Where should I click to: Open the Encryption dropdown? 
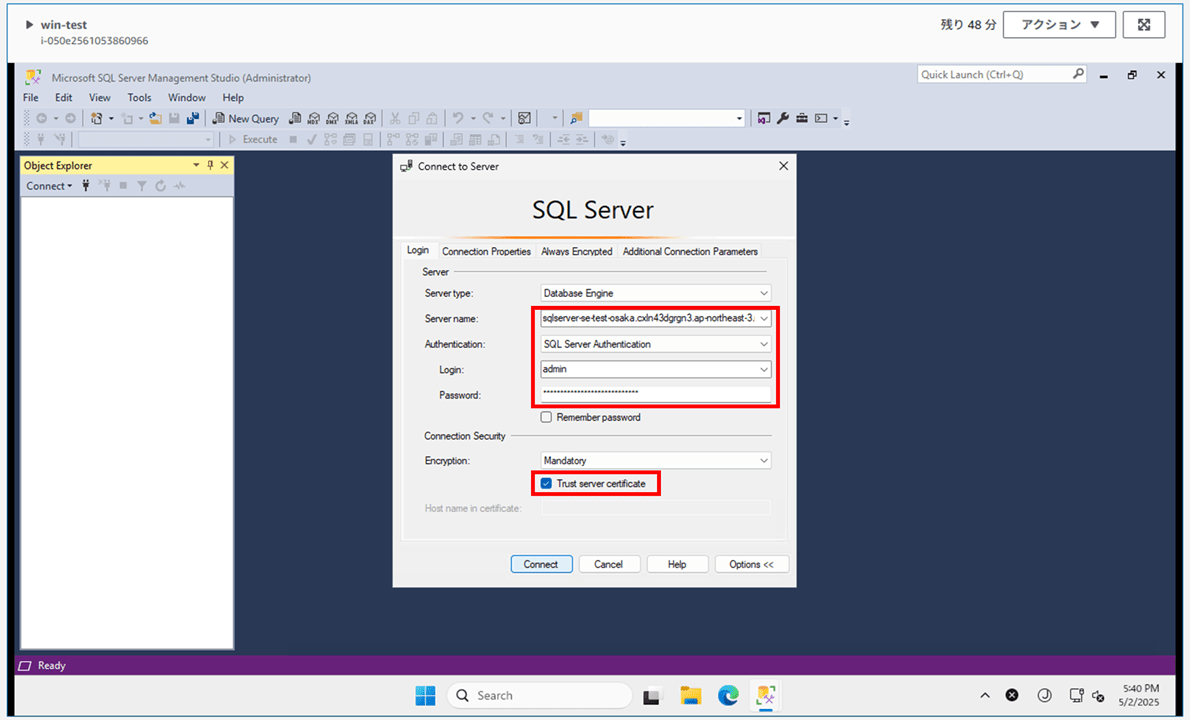coord(763,461)
